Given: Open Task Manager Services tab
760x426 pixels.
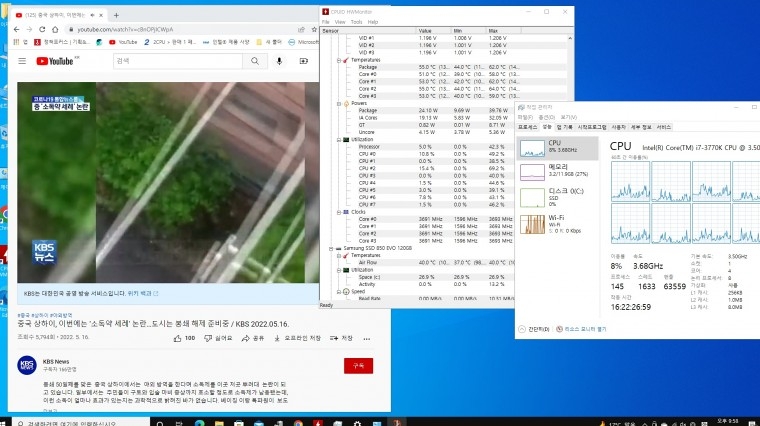Looking at the screenshot, I should click(664, 127).
